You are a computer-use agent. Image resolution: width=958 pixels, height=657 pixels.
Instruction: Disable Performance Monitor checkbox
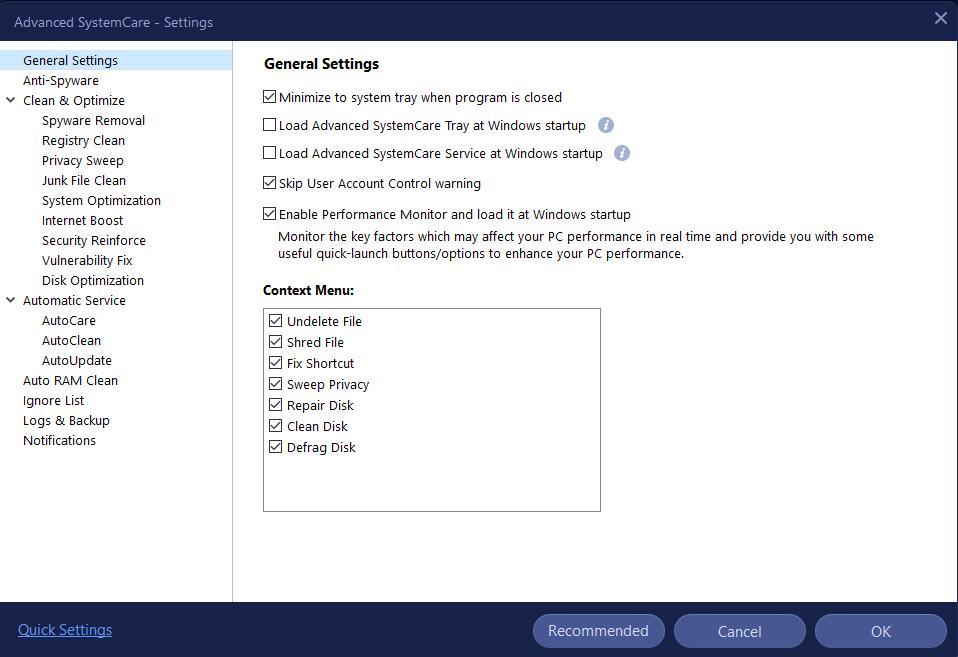(269, 213)
